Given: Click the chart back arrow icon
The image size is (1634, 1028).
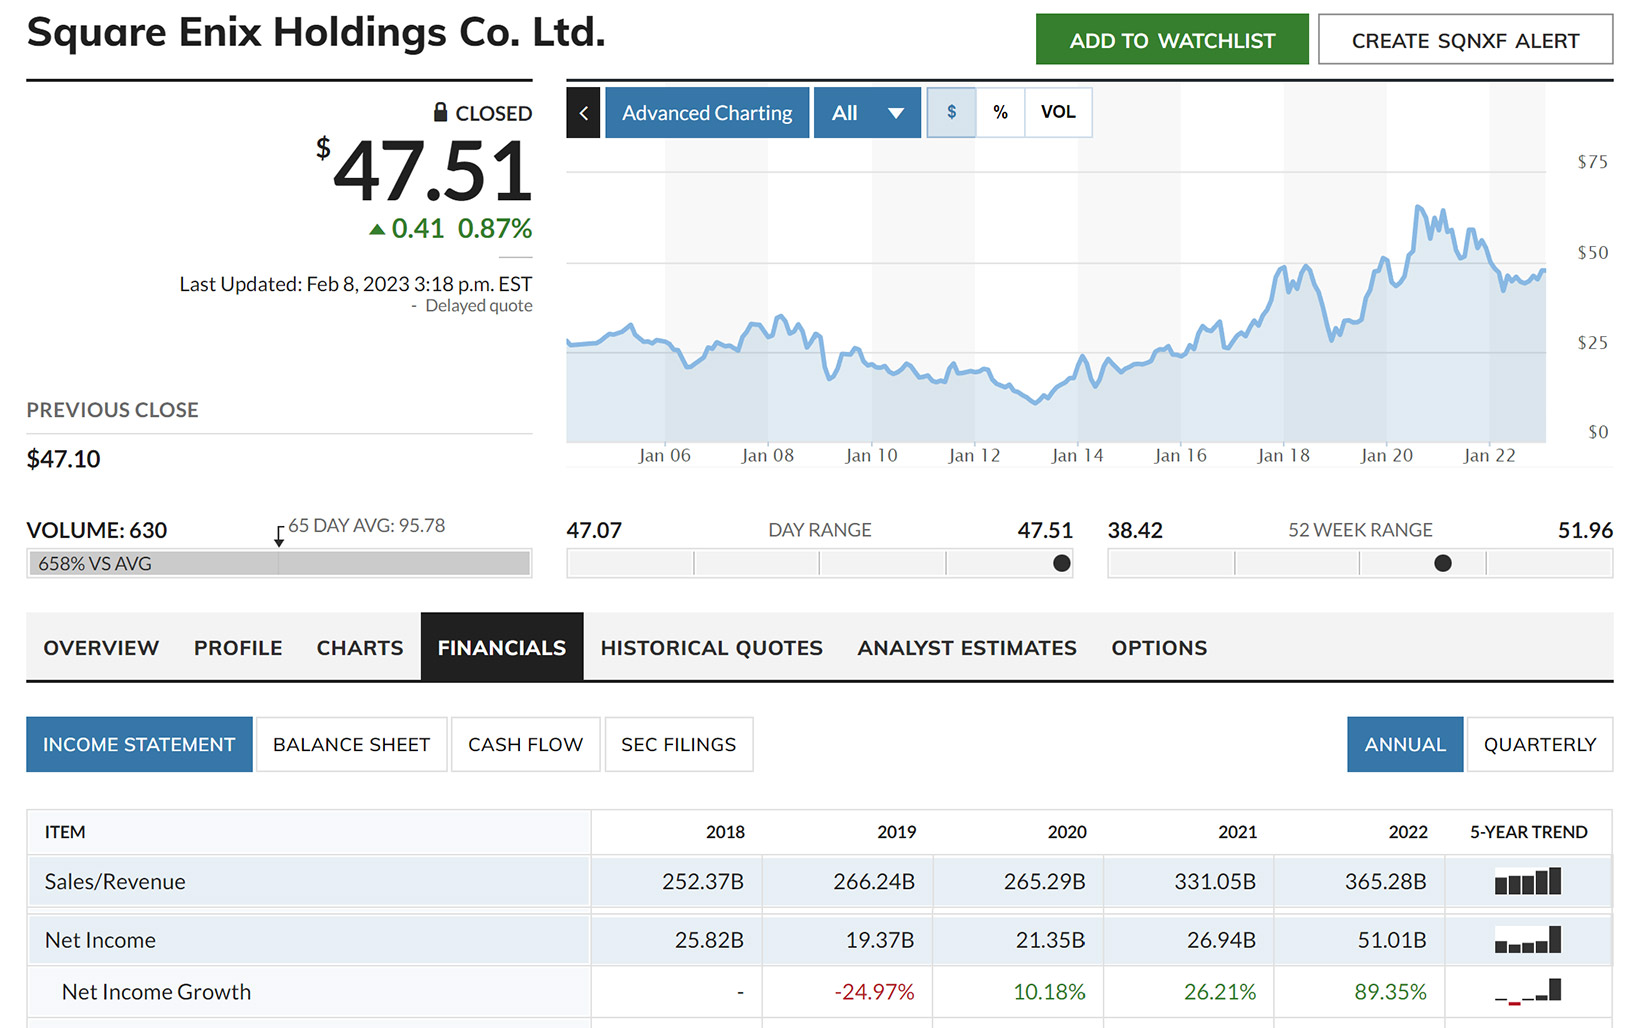Looking at the screenshot, I should tap(583, 113).
